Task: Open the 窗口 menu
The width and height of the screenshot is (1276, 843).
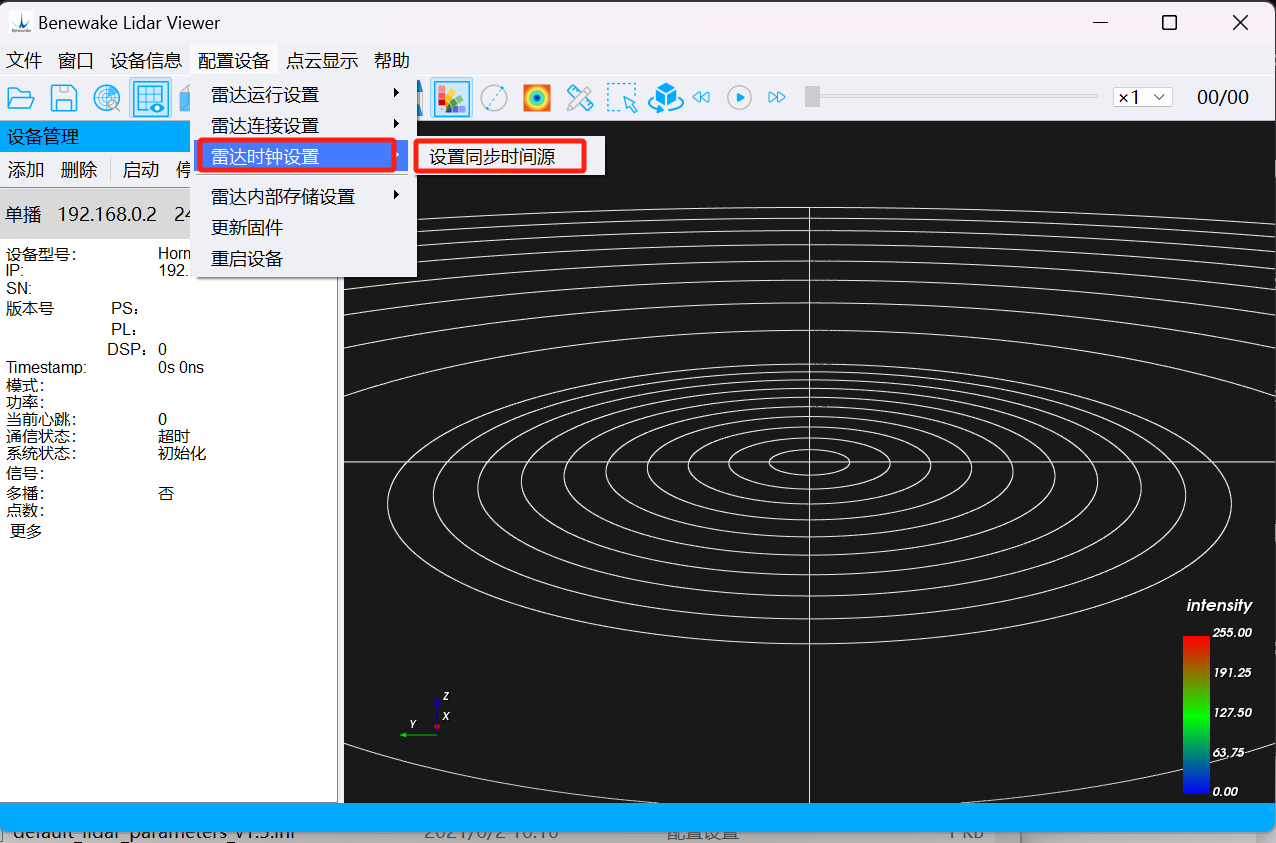Action: pyautogui.click(x=76, y=60)
